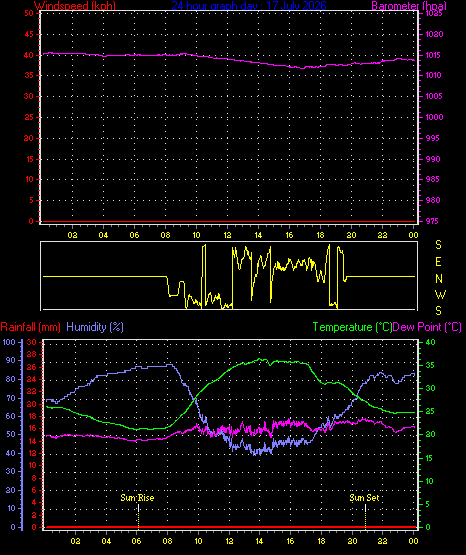Image resolution: width=466 pixels, height=555 pixels.
Task: Click barometer axis value 1020
Action: click(434, 34)
